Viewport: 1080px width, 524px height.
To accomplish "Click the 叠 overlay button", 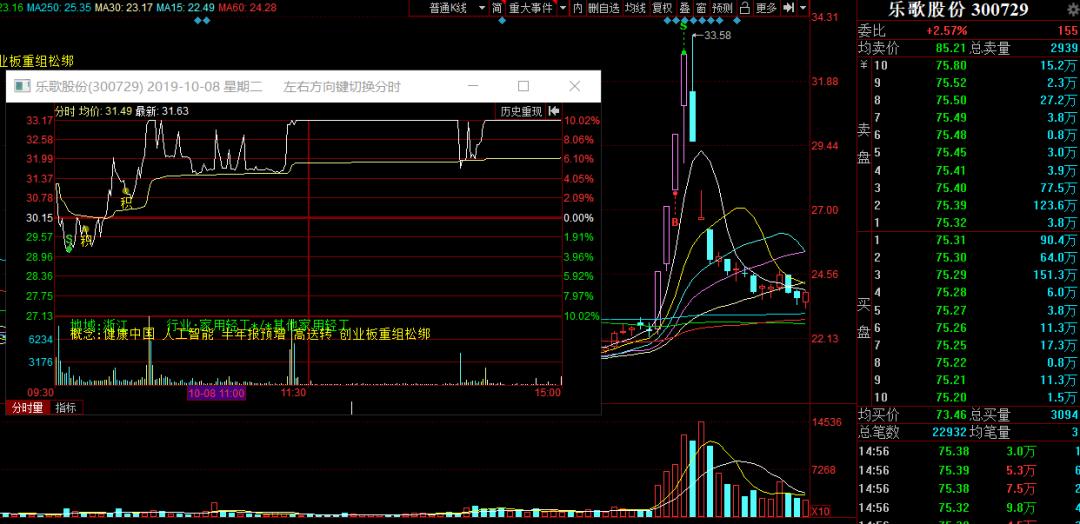I will point(684,8).
